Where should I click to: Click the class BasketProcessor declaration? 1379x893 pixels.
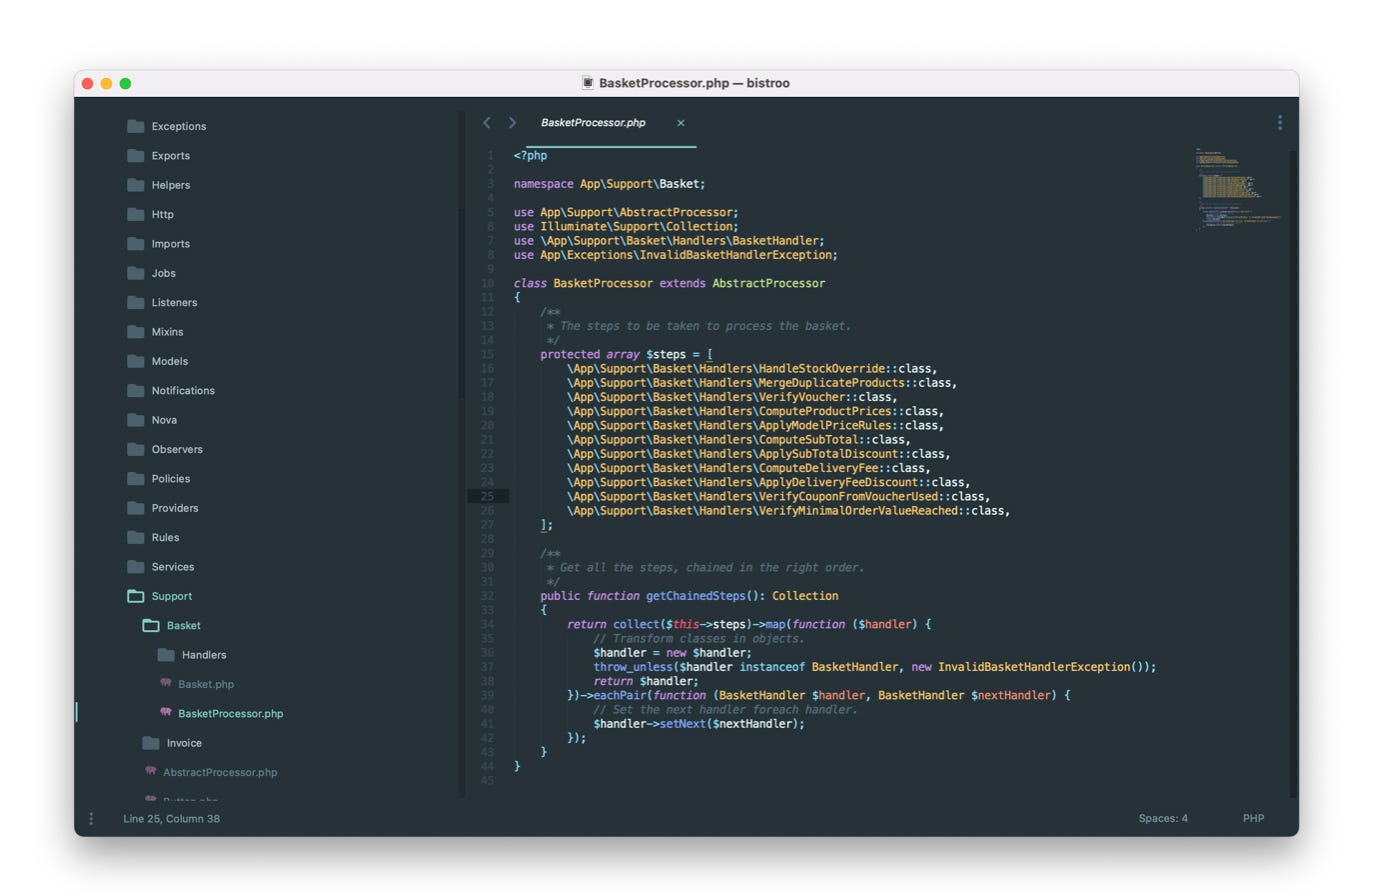669,283
